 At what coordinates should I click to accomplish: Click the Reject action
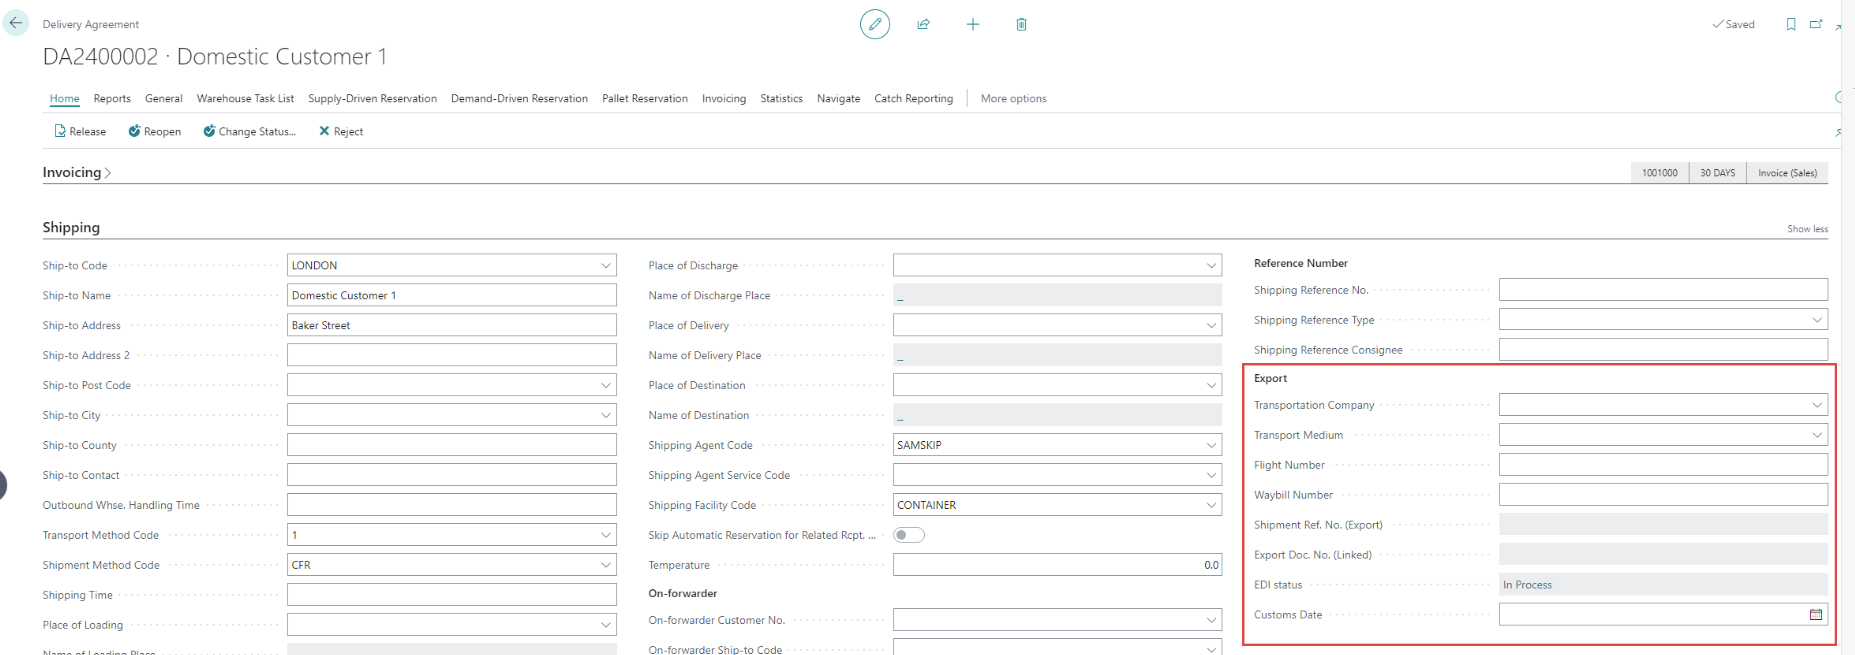tap(341, 131)
